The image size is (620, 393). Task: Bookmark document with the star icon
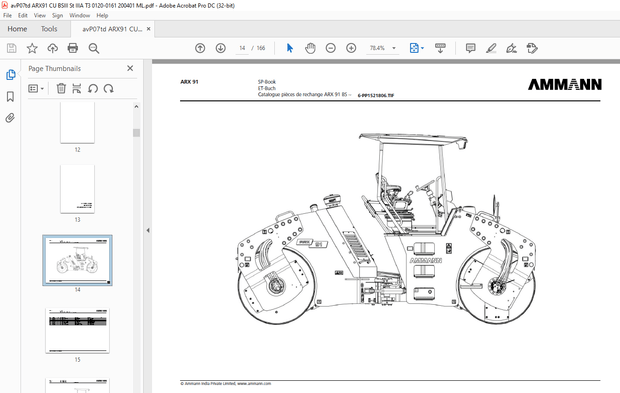[32, 48]
